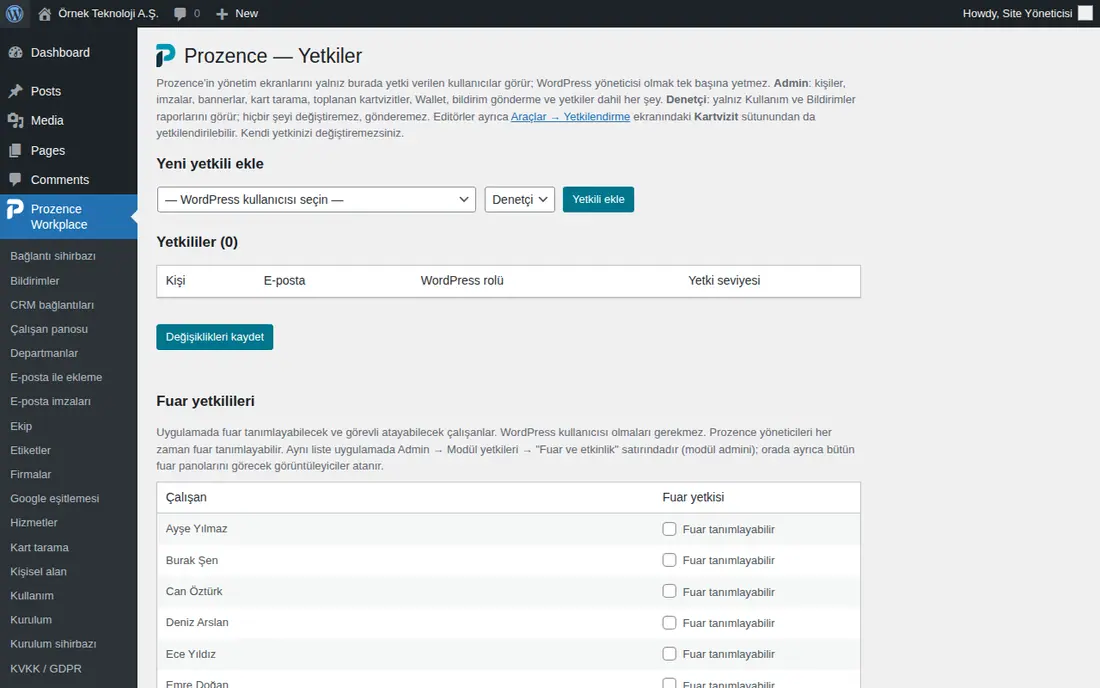This screenshot has width=1100, height=688.
Task: Enable Fuar tanımlayabilir for Can Öztürk
Action: pyautogui.click(x=669, y=591)
